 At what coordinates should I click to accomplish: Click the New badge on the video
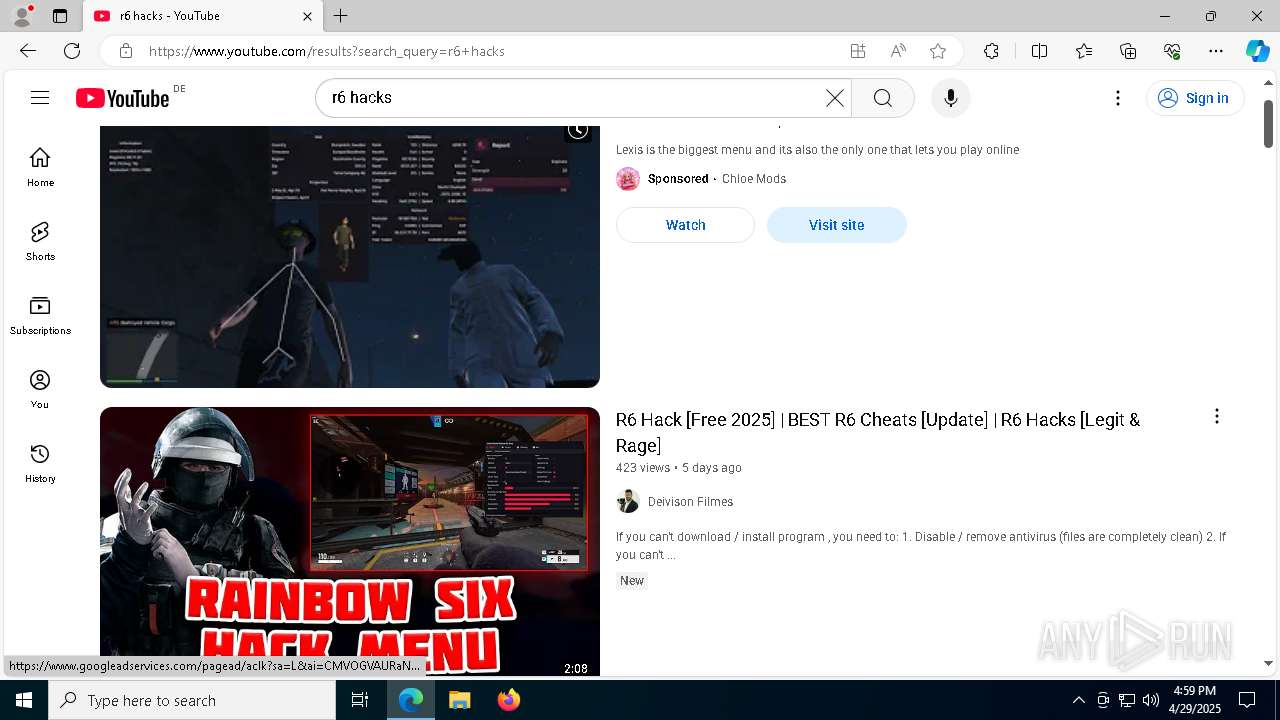coord(632,581)
